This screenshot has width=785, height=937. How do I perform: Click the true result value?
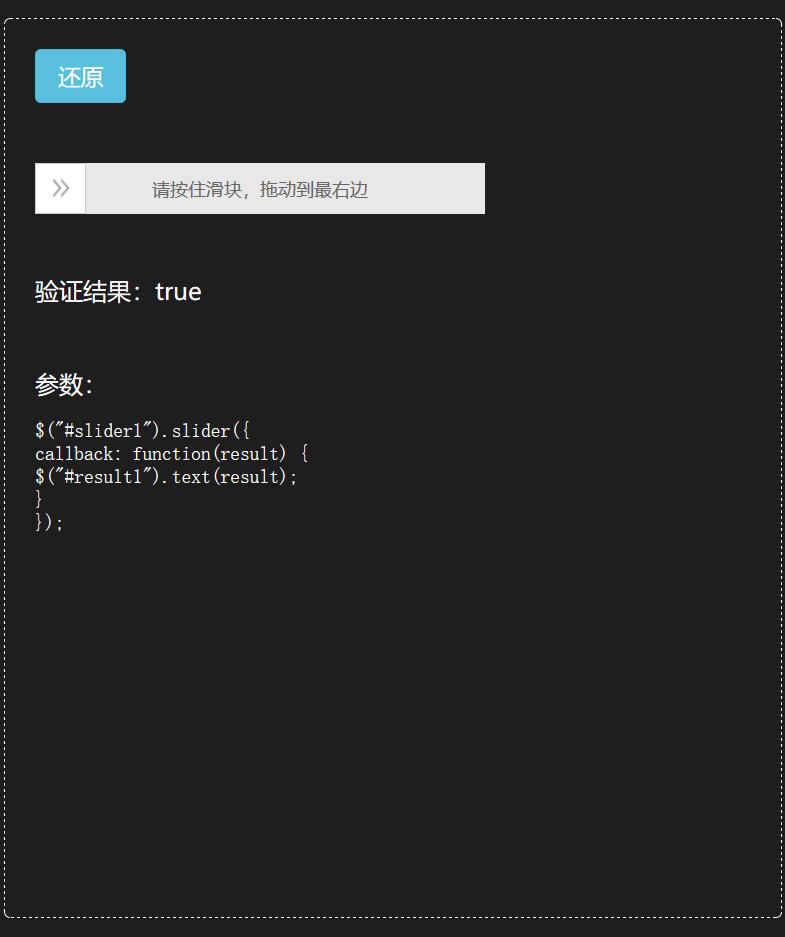[178, 292]
